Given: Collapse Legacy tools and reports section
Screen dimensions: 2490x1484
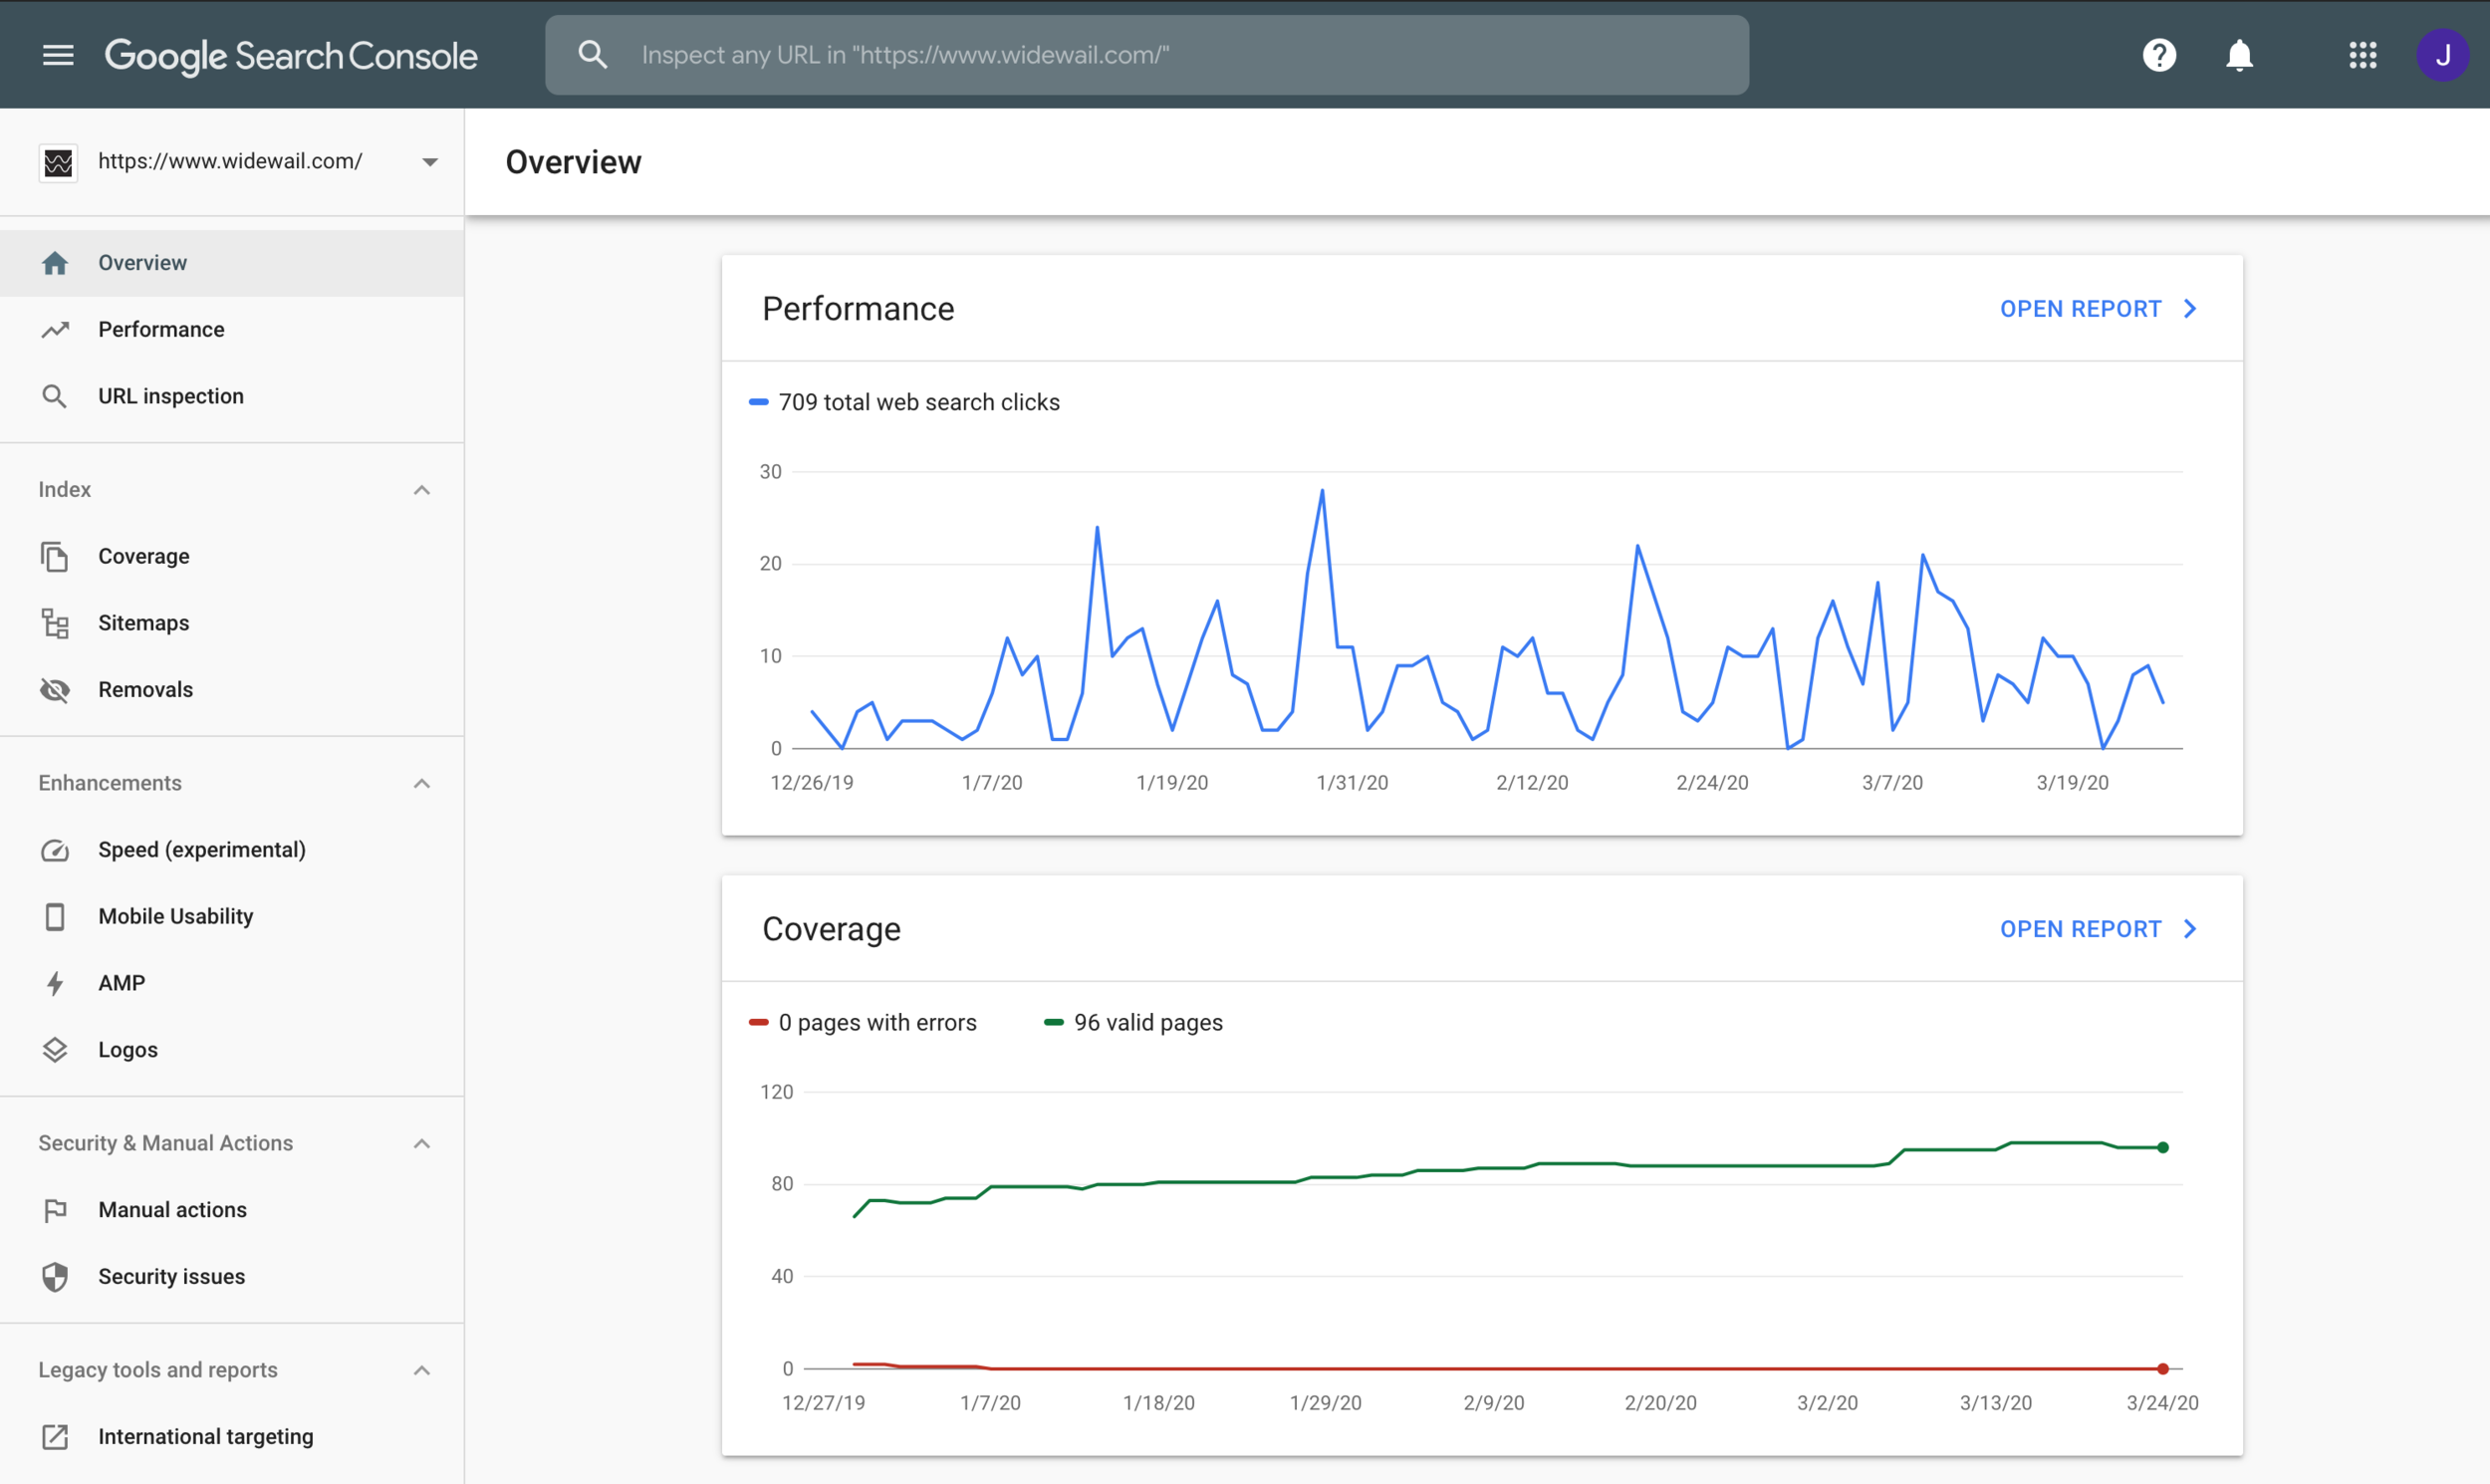Looking at the screenshot, I should pos(422,1370).
